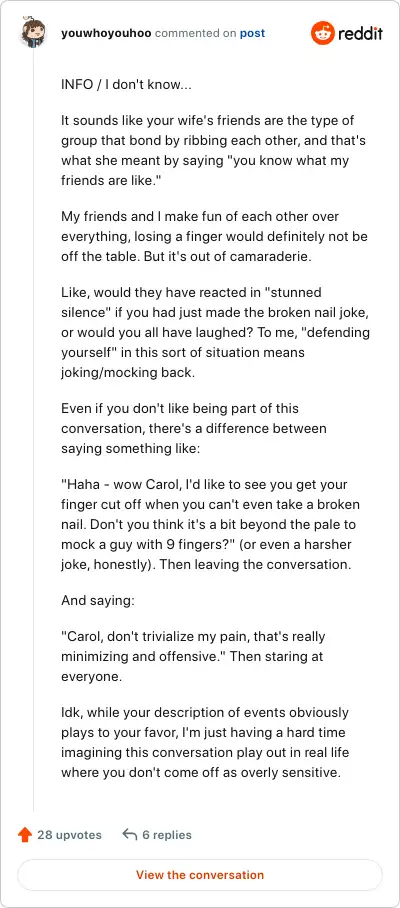Select the 28 upvotes count

point(69,834)
